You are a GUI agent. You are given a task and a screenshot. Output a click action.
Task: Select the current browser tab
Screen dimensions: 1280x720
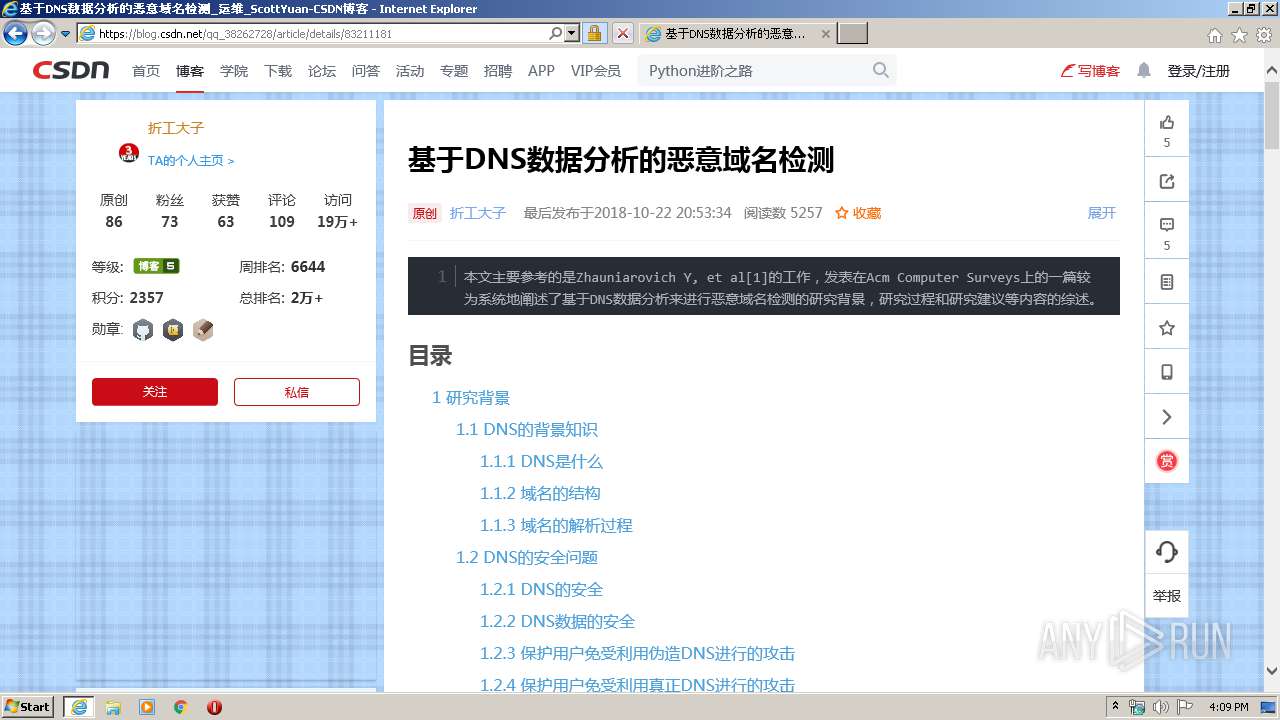click(x=737, y=34)
